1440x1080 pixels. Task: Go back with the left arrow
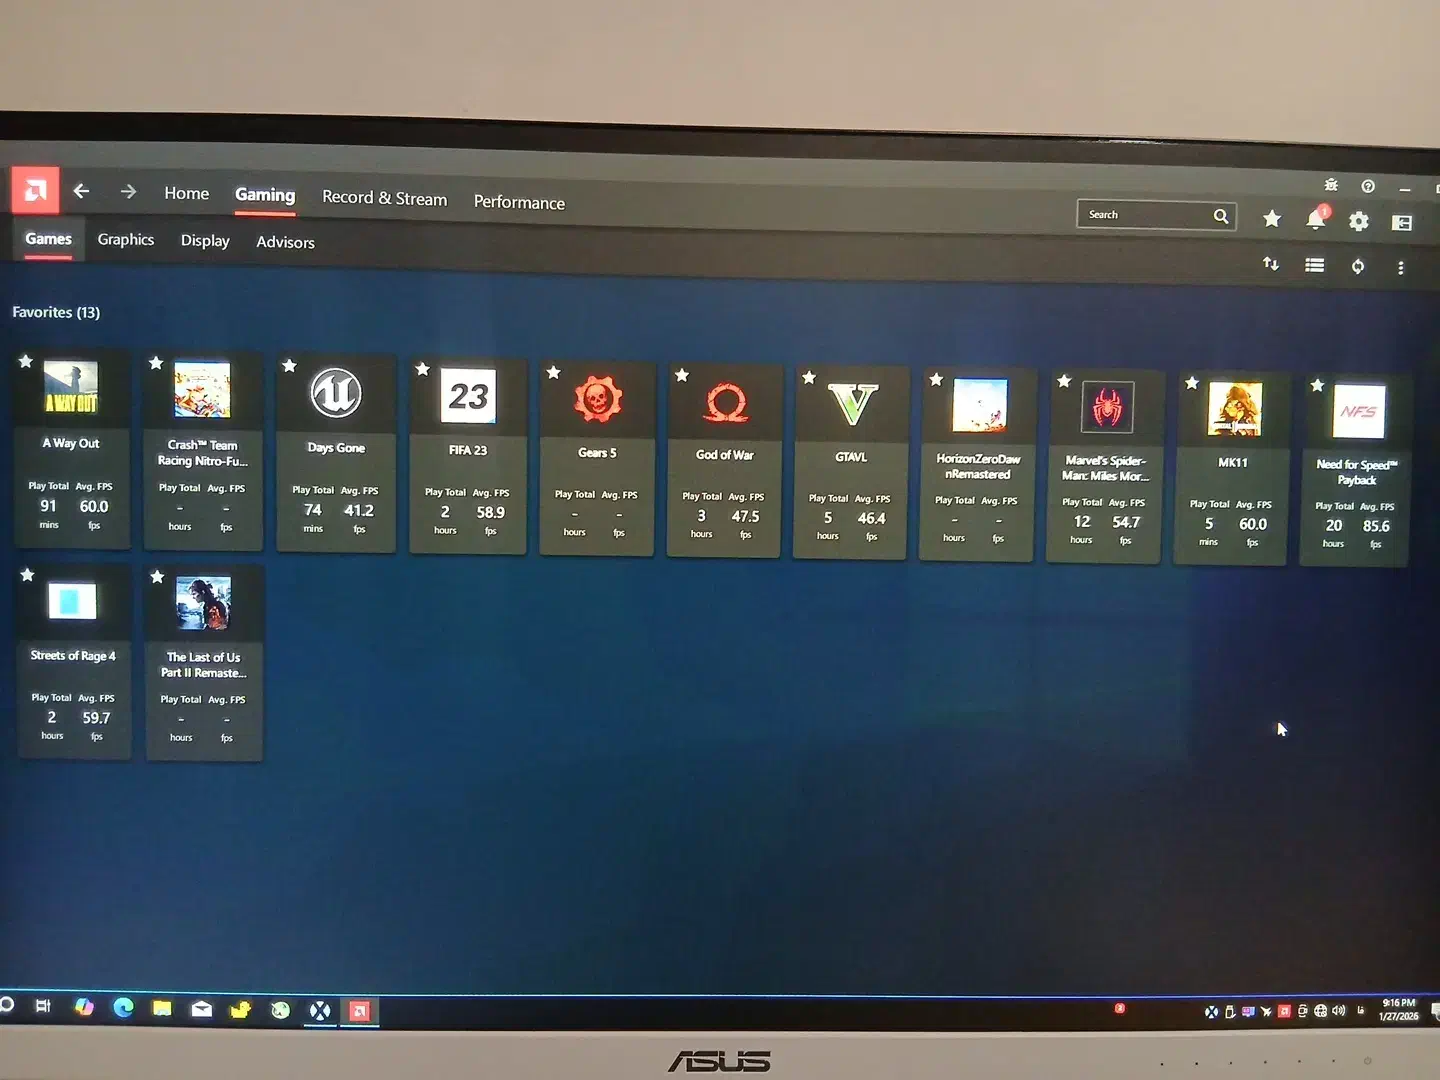[x=82, y=191]
